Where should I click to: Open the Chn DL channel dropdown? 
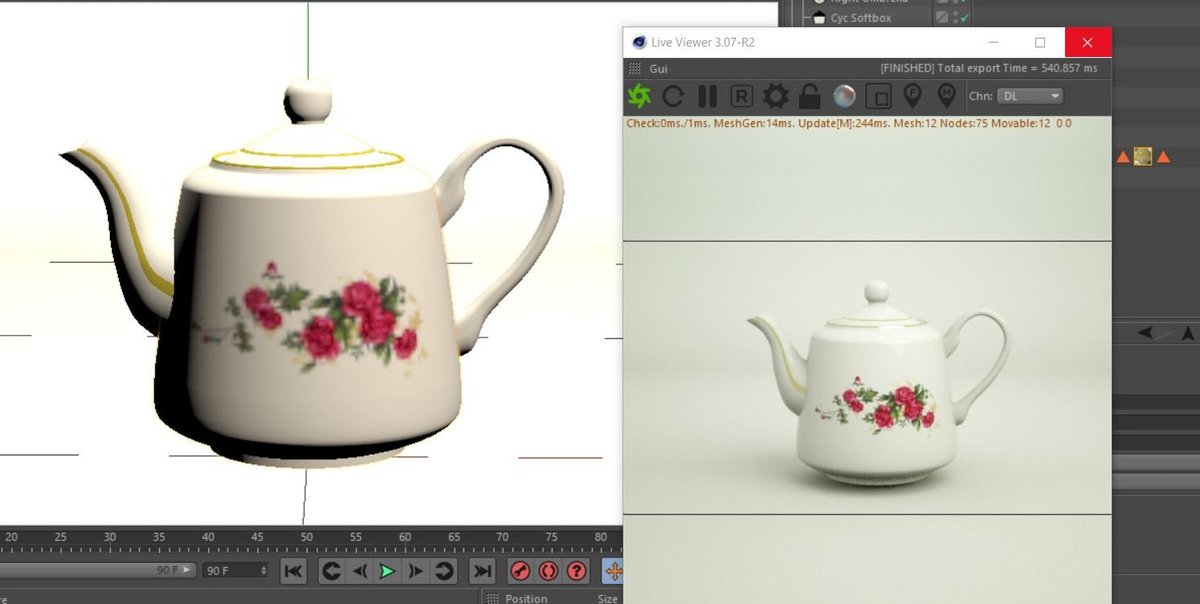coord(1031,96)
